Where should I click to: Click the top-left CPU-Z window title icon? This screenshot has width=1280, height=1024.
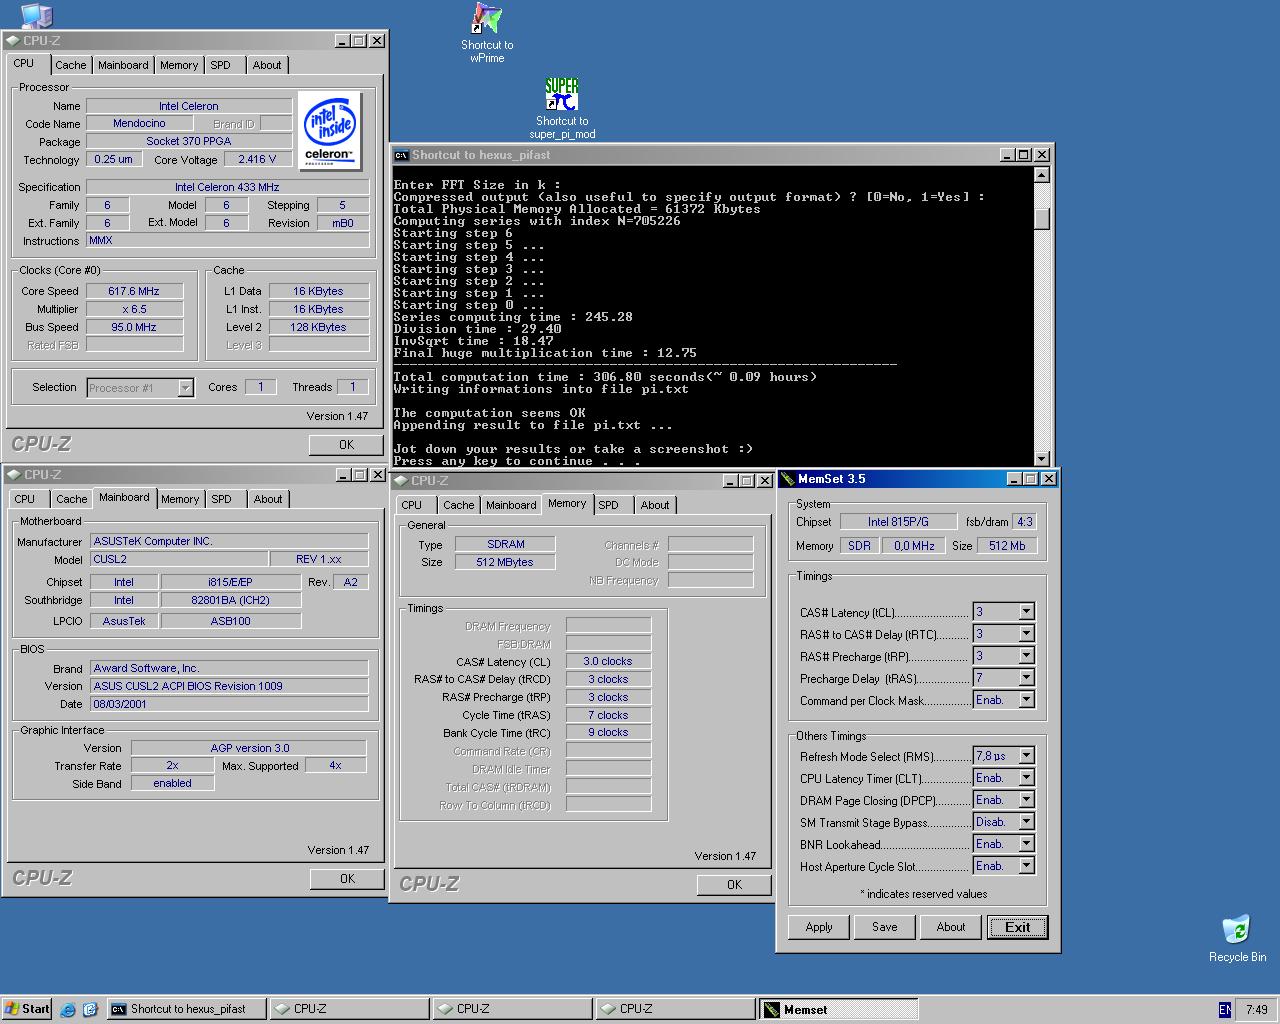click(x=12, y=41)
